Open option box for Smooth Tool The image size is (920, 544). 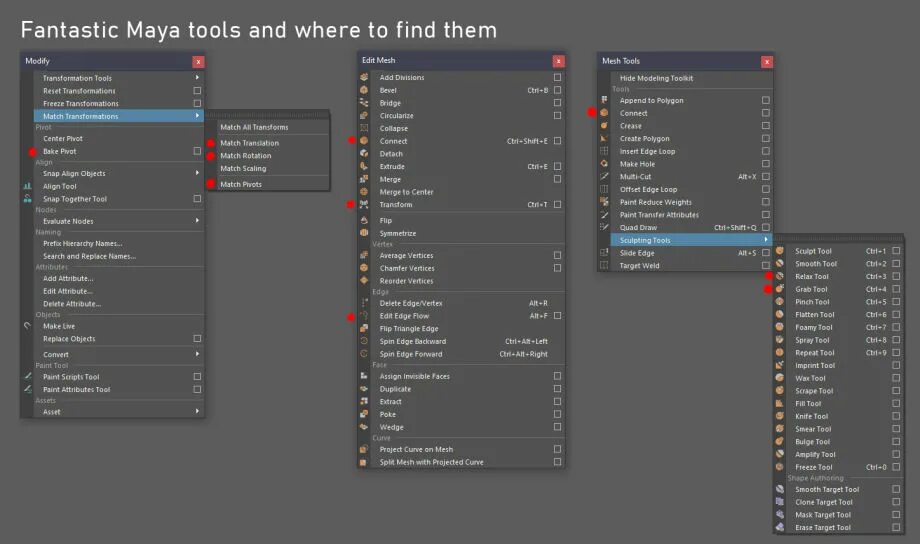(896, 263)
